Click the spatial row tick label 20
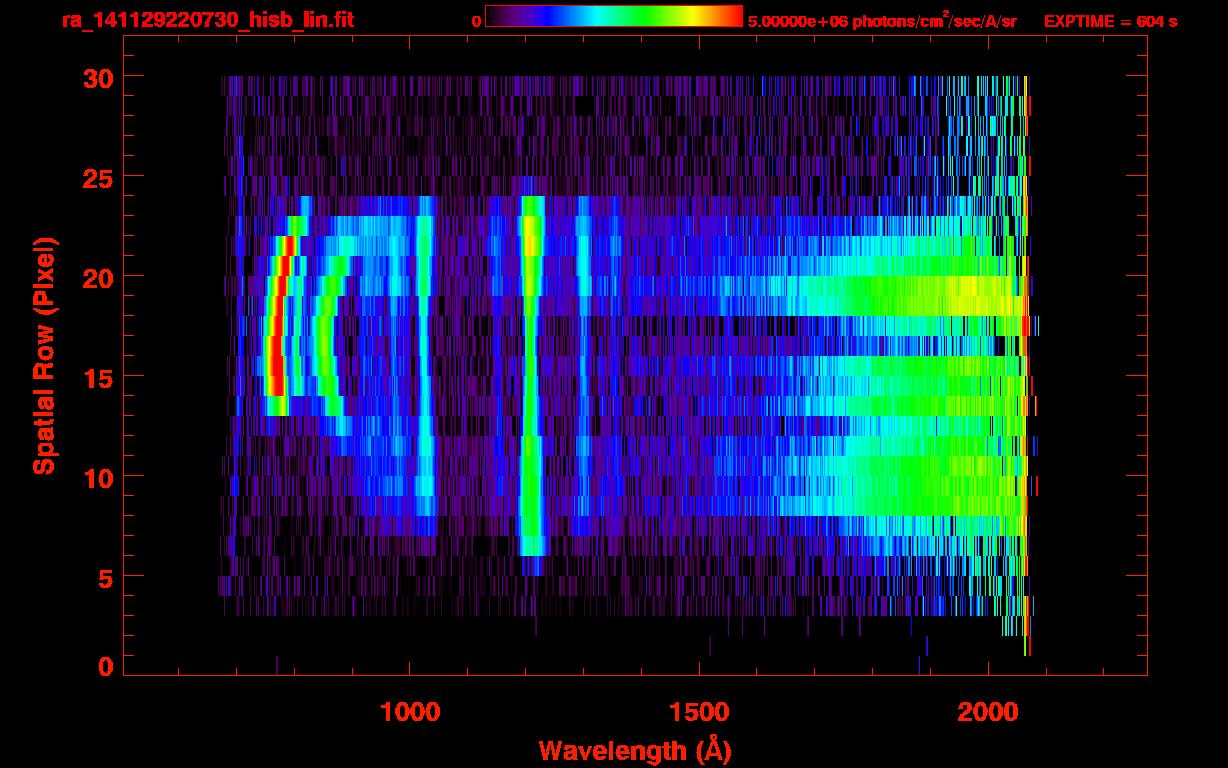The width and height of the screenshot is (1228, 768). 97,276
